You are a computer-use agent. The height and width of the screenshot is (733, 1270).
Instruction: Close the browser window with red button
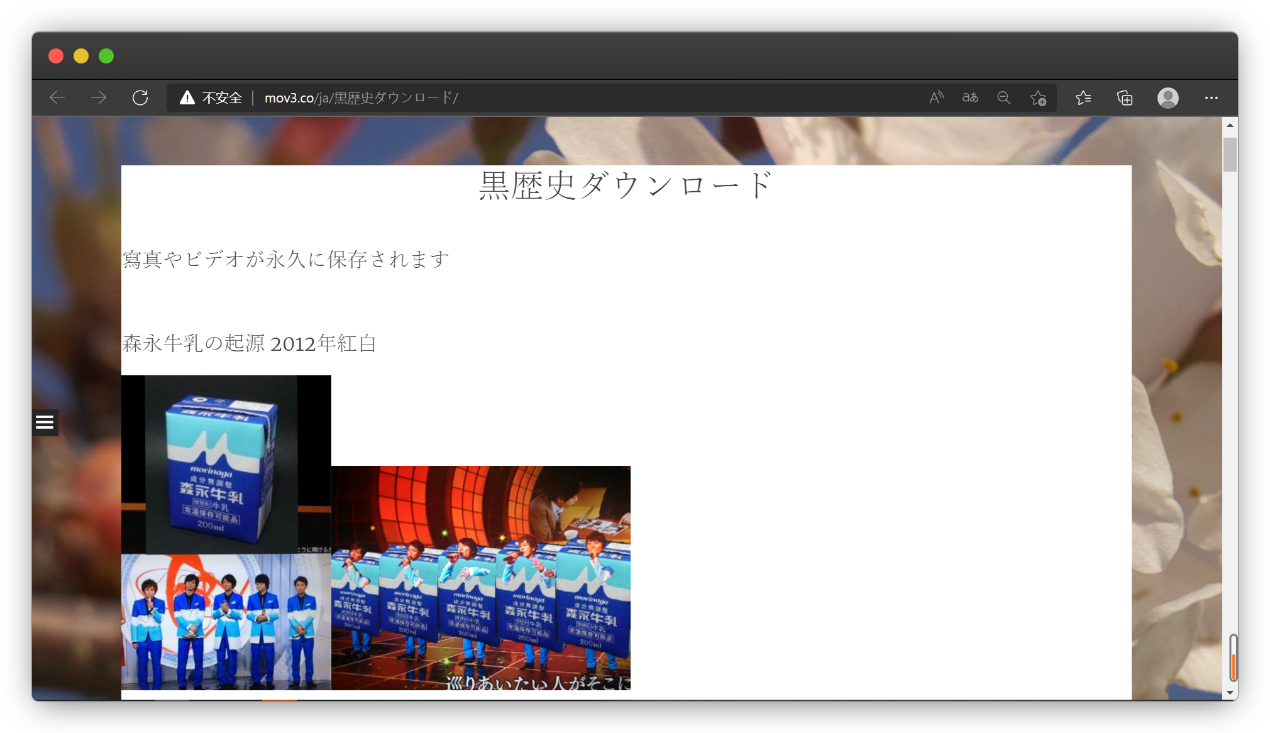56,56
